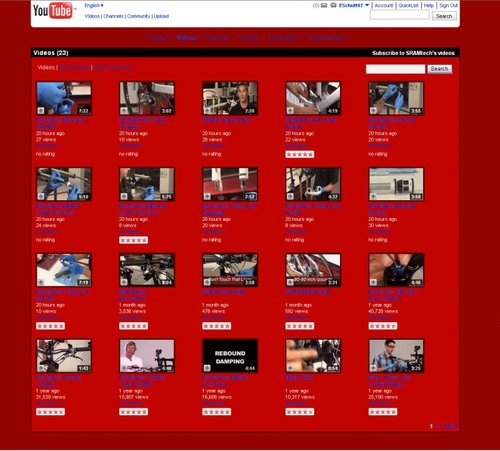Add the Rebound Damping video to QuickList
The image size is (500, 451).
point(207,368)
